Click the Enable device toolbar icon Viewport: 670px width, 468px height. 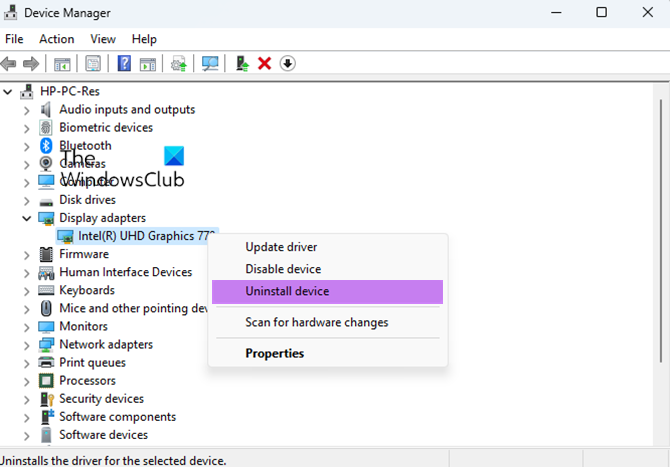pyautogui.click(x=242, y=64)
